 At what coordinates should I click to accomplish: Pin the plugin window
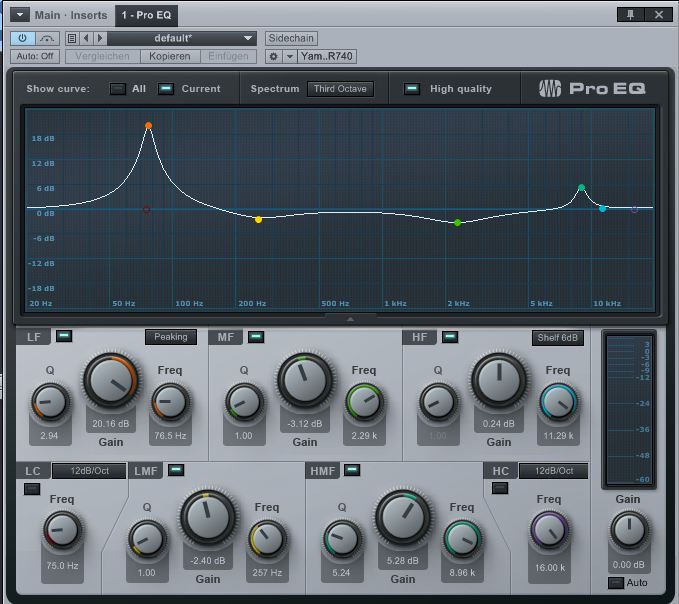pyautogui.click(x=630, y=15)
